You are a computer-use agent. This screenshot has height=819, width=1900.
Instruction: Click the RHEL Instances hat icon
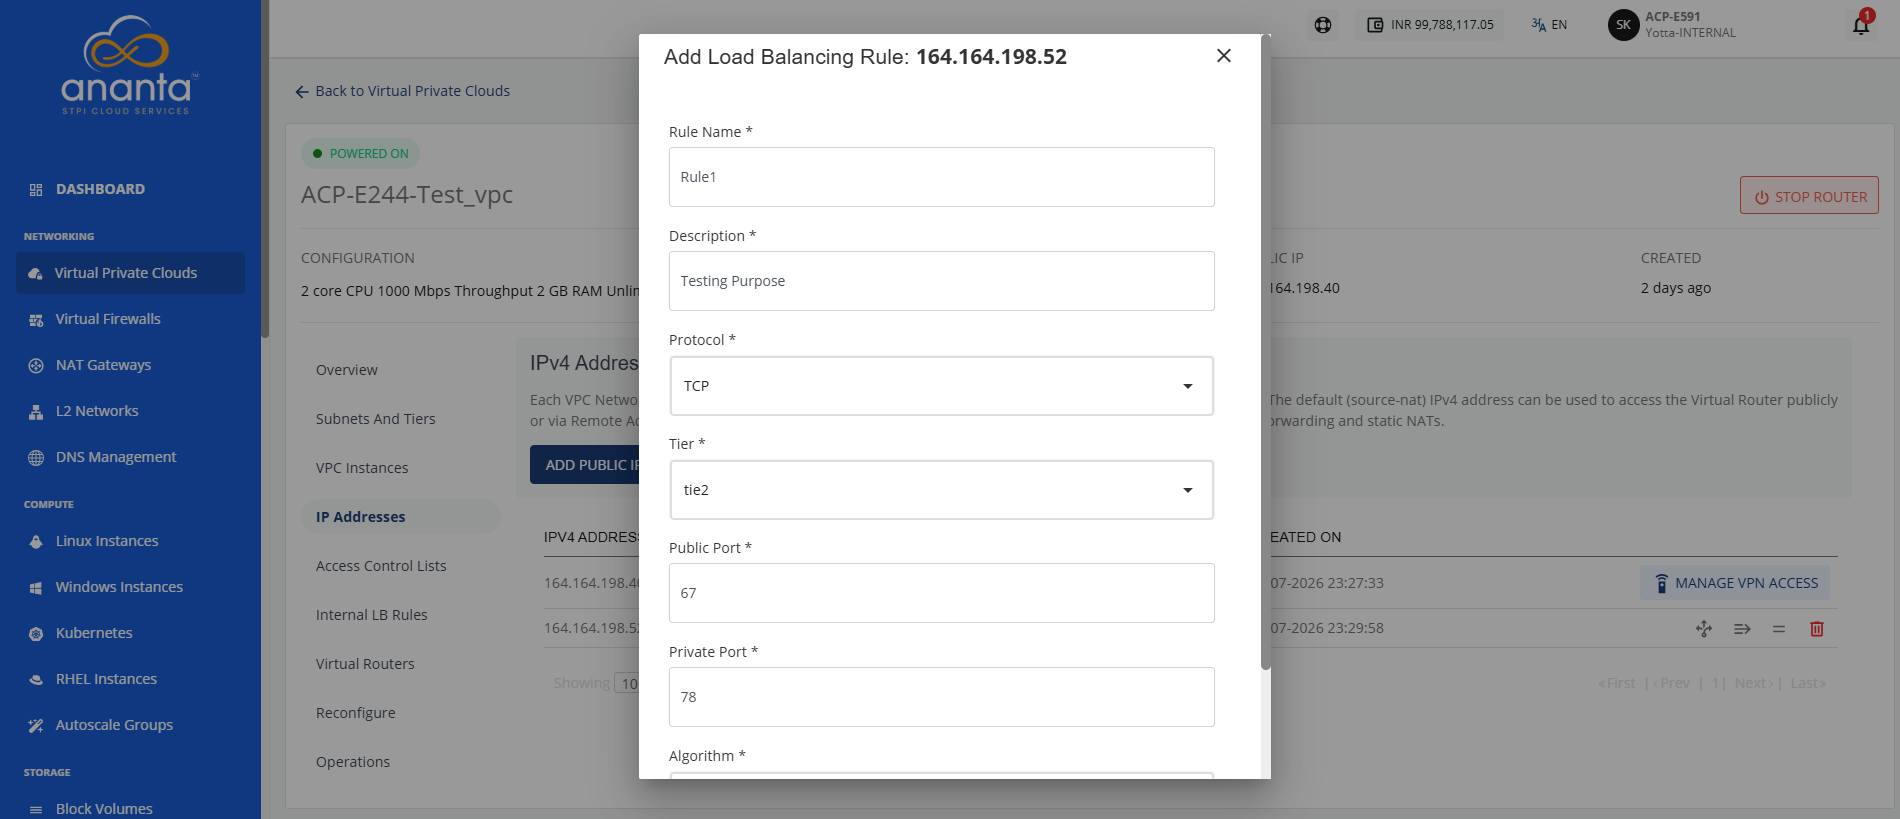36,680
